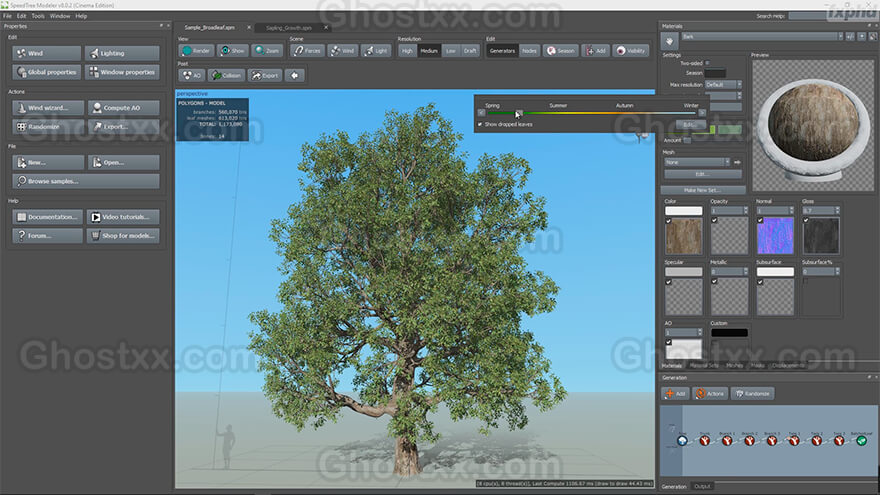Click the Add edit button in toolbar

point(595,51)
